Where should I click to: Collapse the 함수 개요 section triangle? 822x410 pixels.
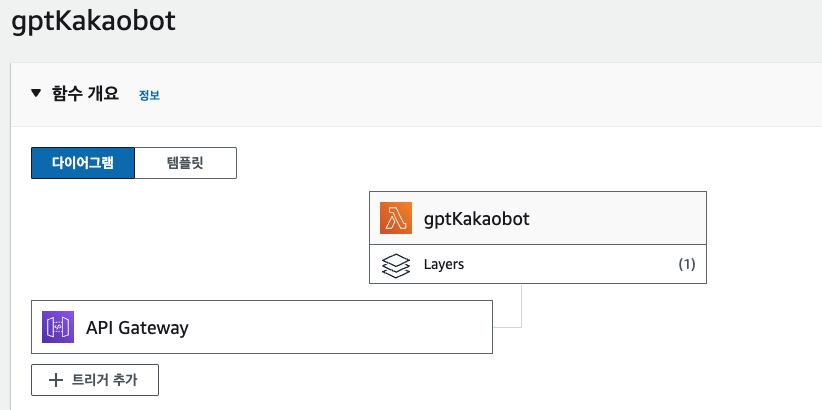[36, 94]
